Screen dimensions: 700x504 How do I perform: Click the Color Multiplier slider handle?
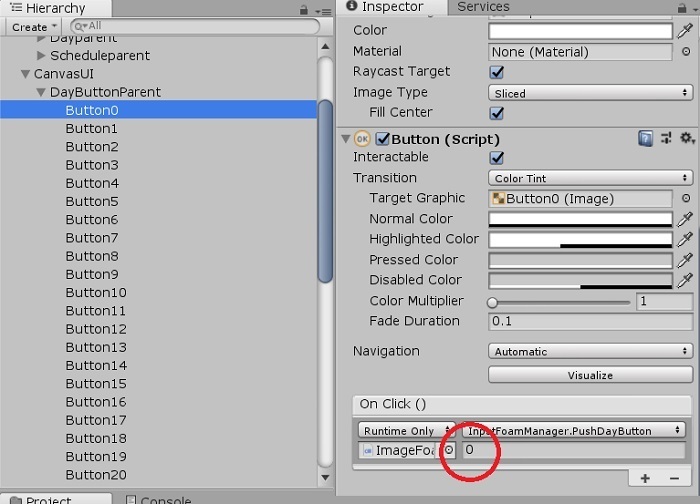click(492, 302)
